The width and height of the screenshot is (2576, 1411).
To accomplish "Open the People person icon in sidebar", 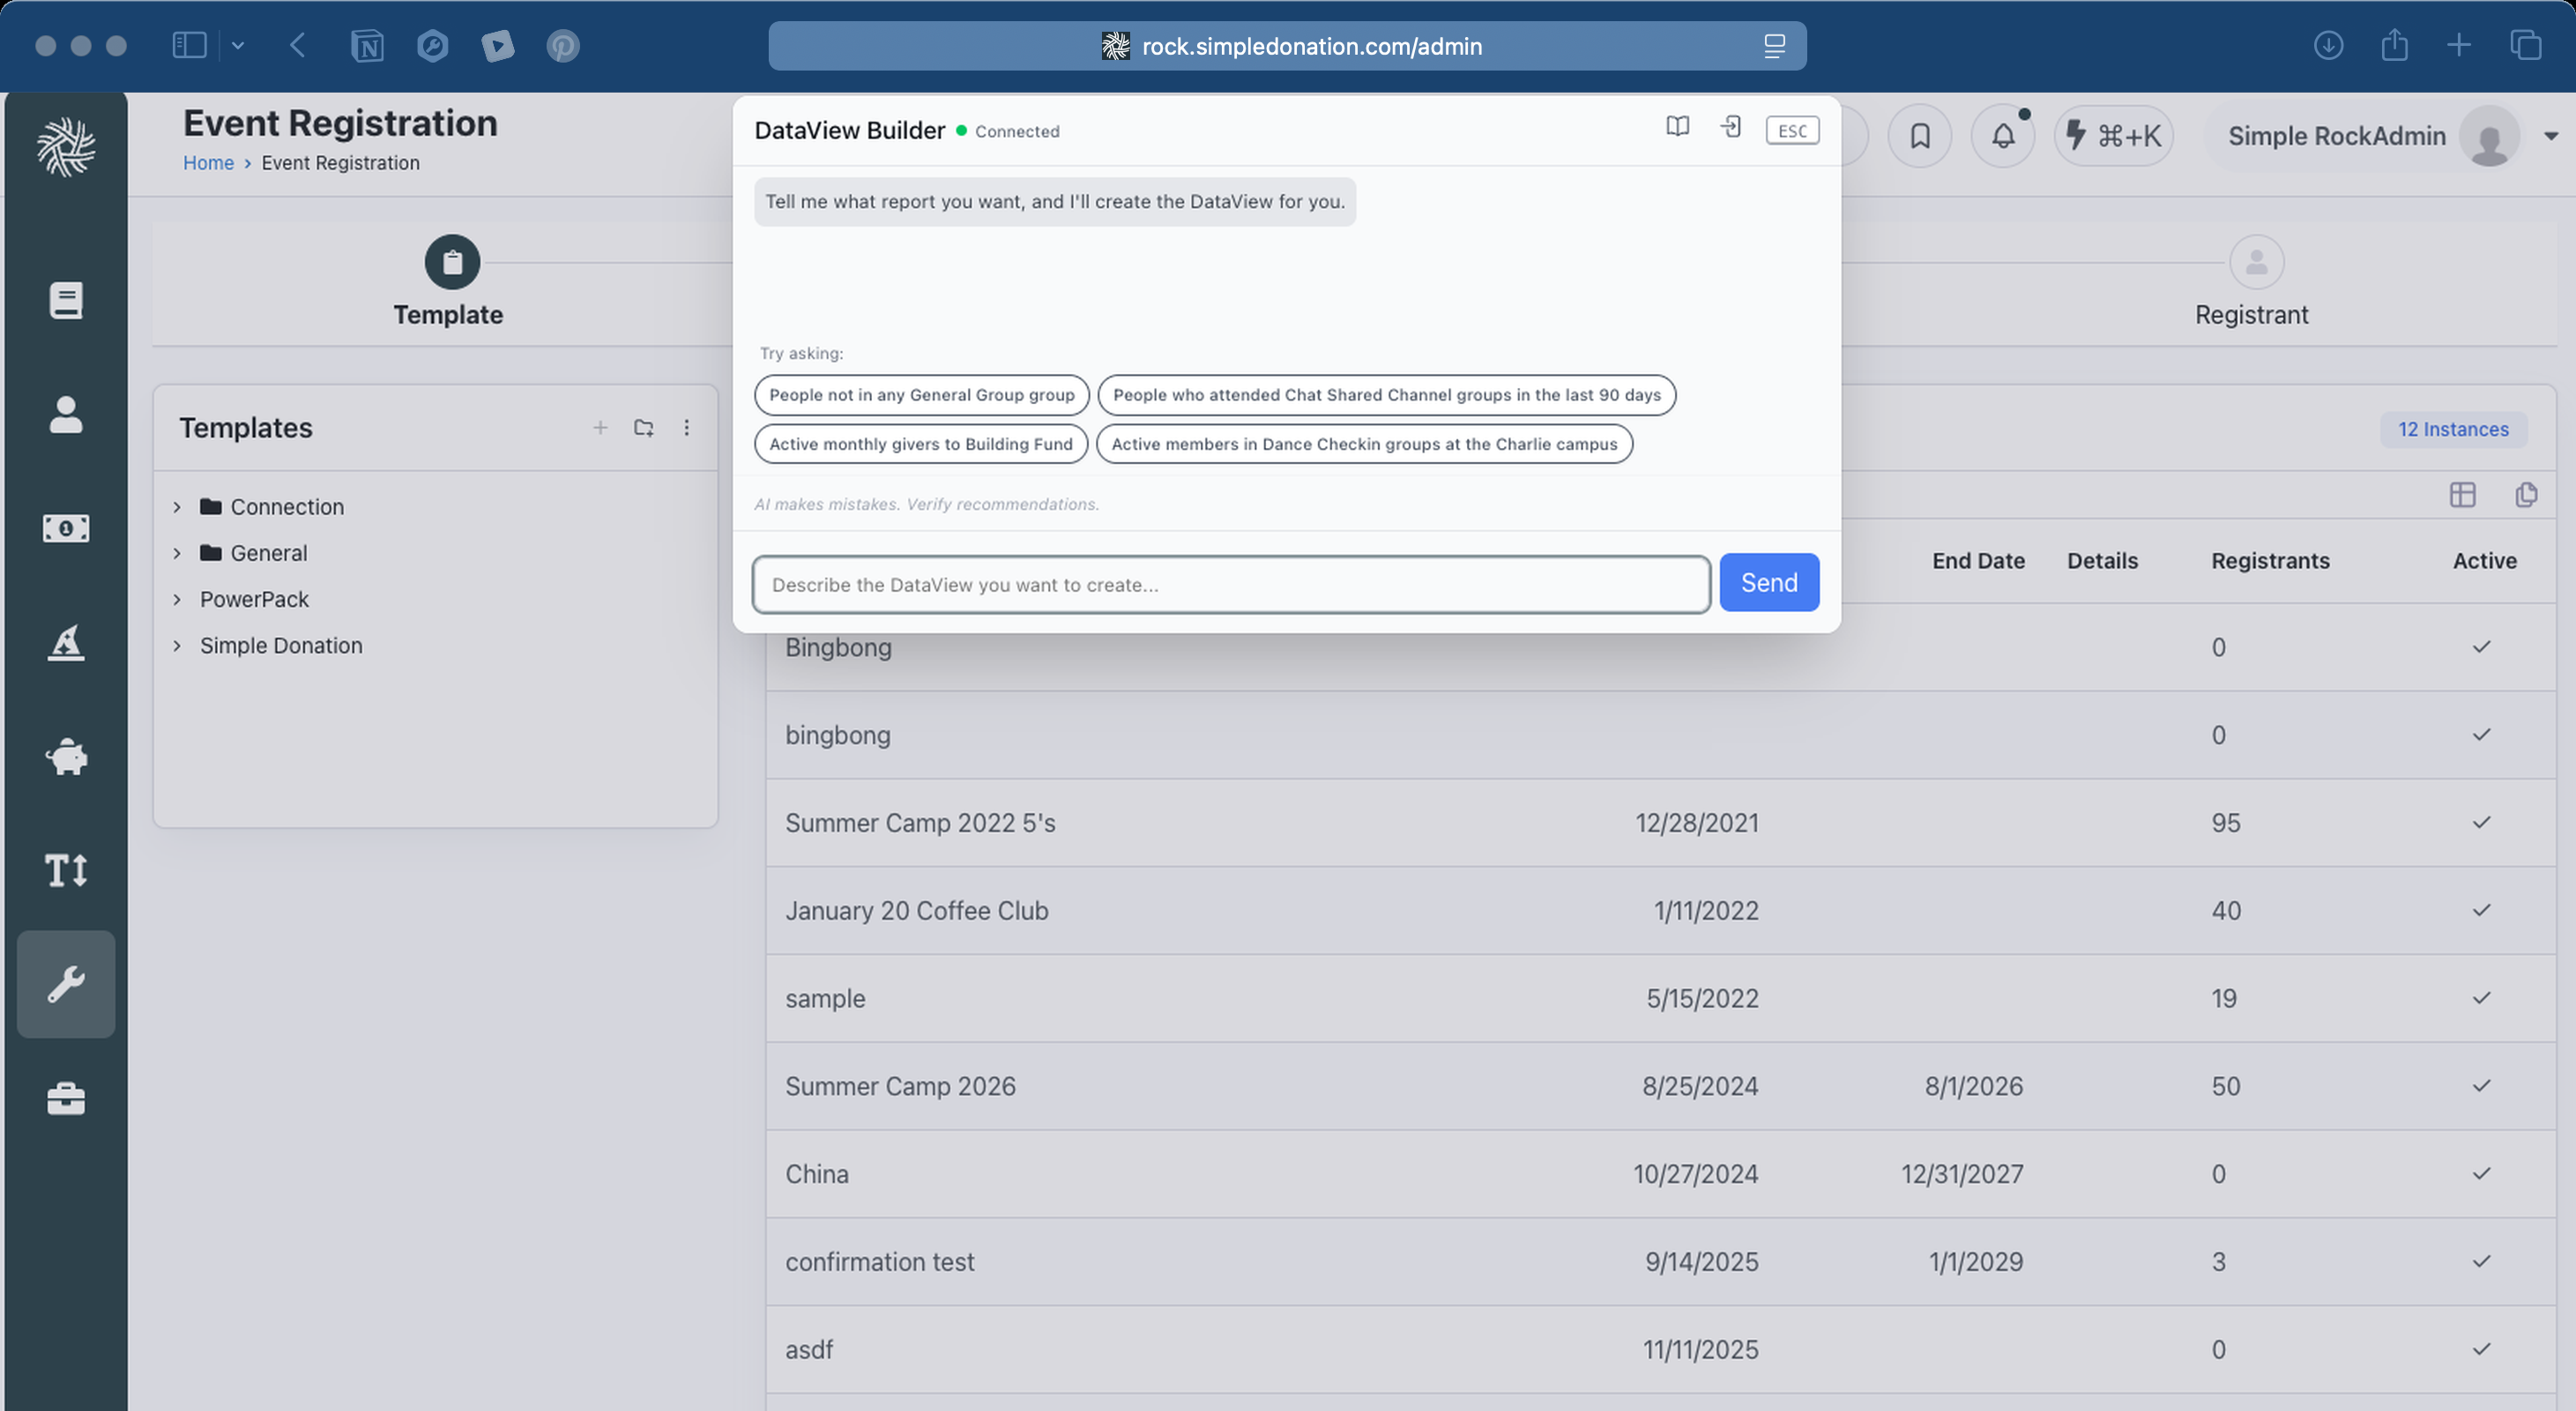I will pyautogui.click(x=66, y=414).
